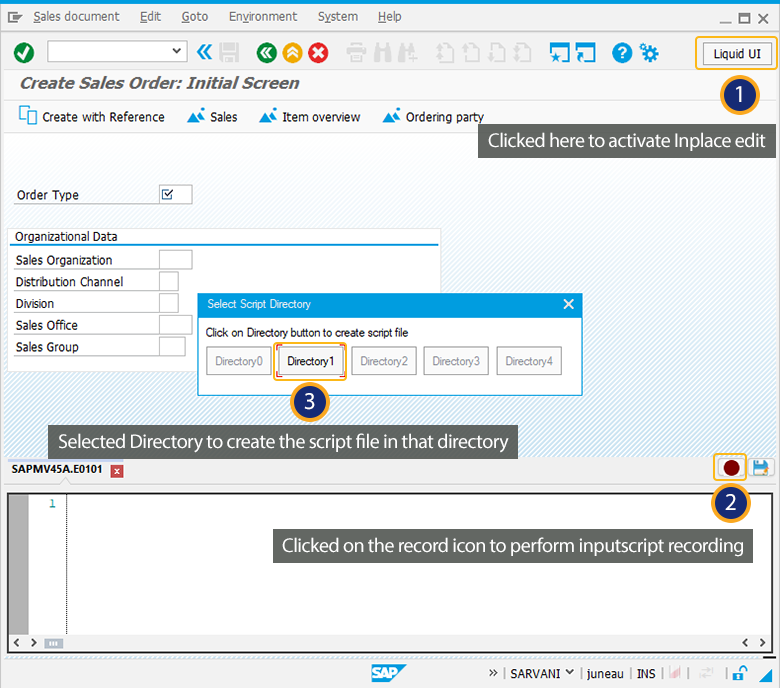Click the Sales Group input field
This screenshot has width=780, height=688.
[172, 346]
